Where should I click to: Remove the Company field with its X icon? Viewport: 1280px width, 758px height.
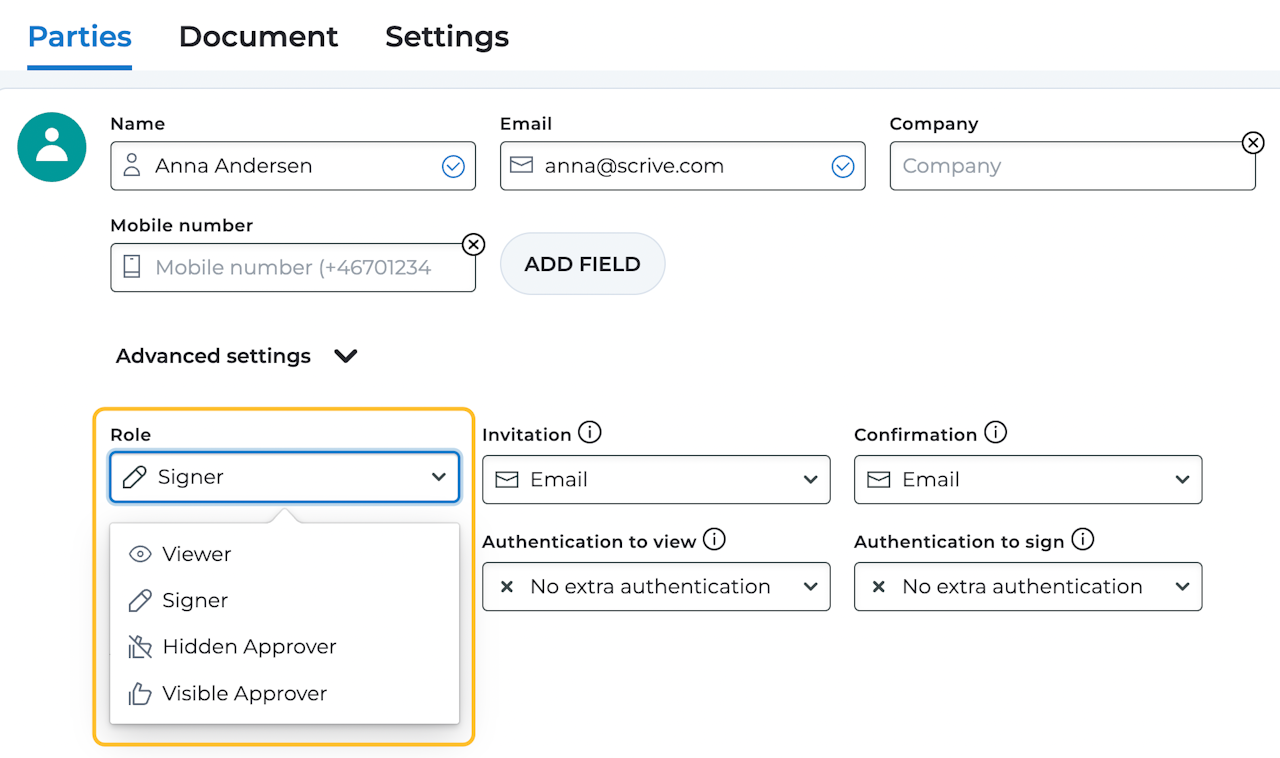click(x=1252, y=143)
